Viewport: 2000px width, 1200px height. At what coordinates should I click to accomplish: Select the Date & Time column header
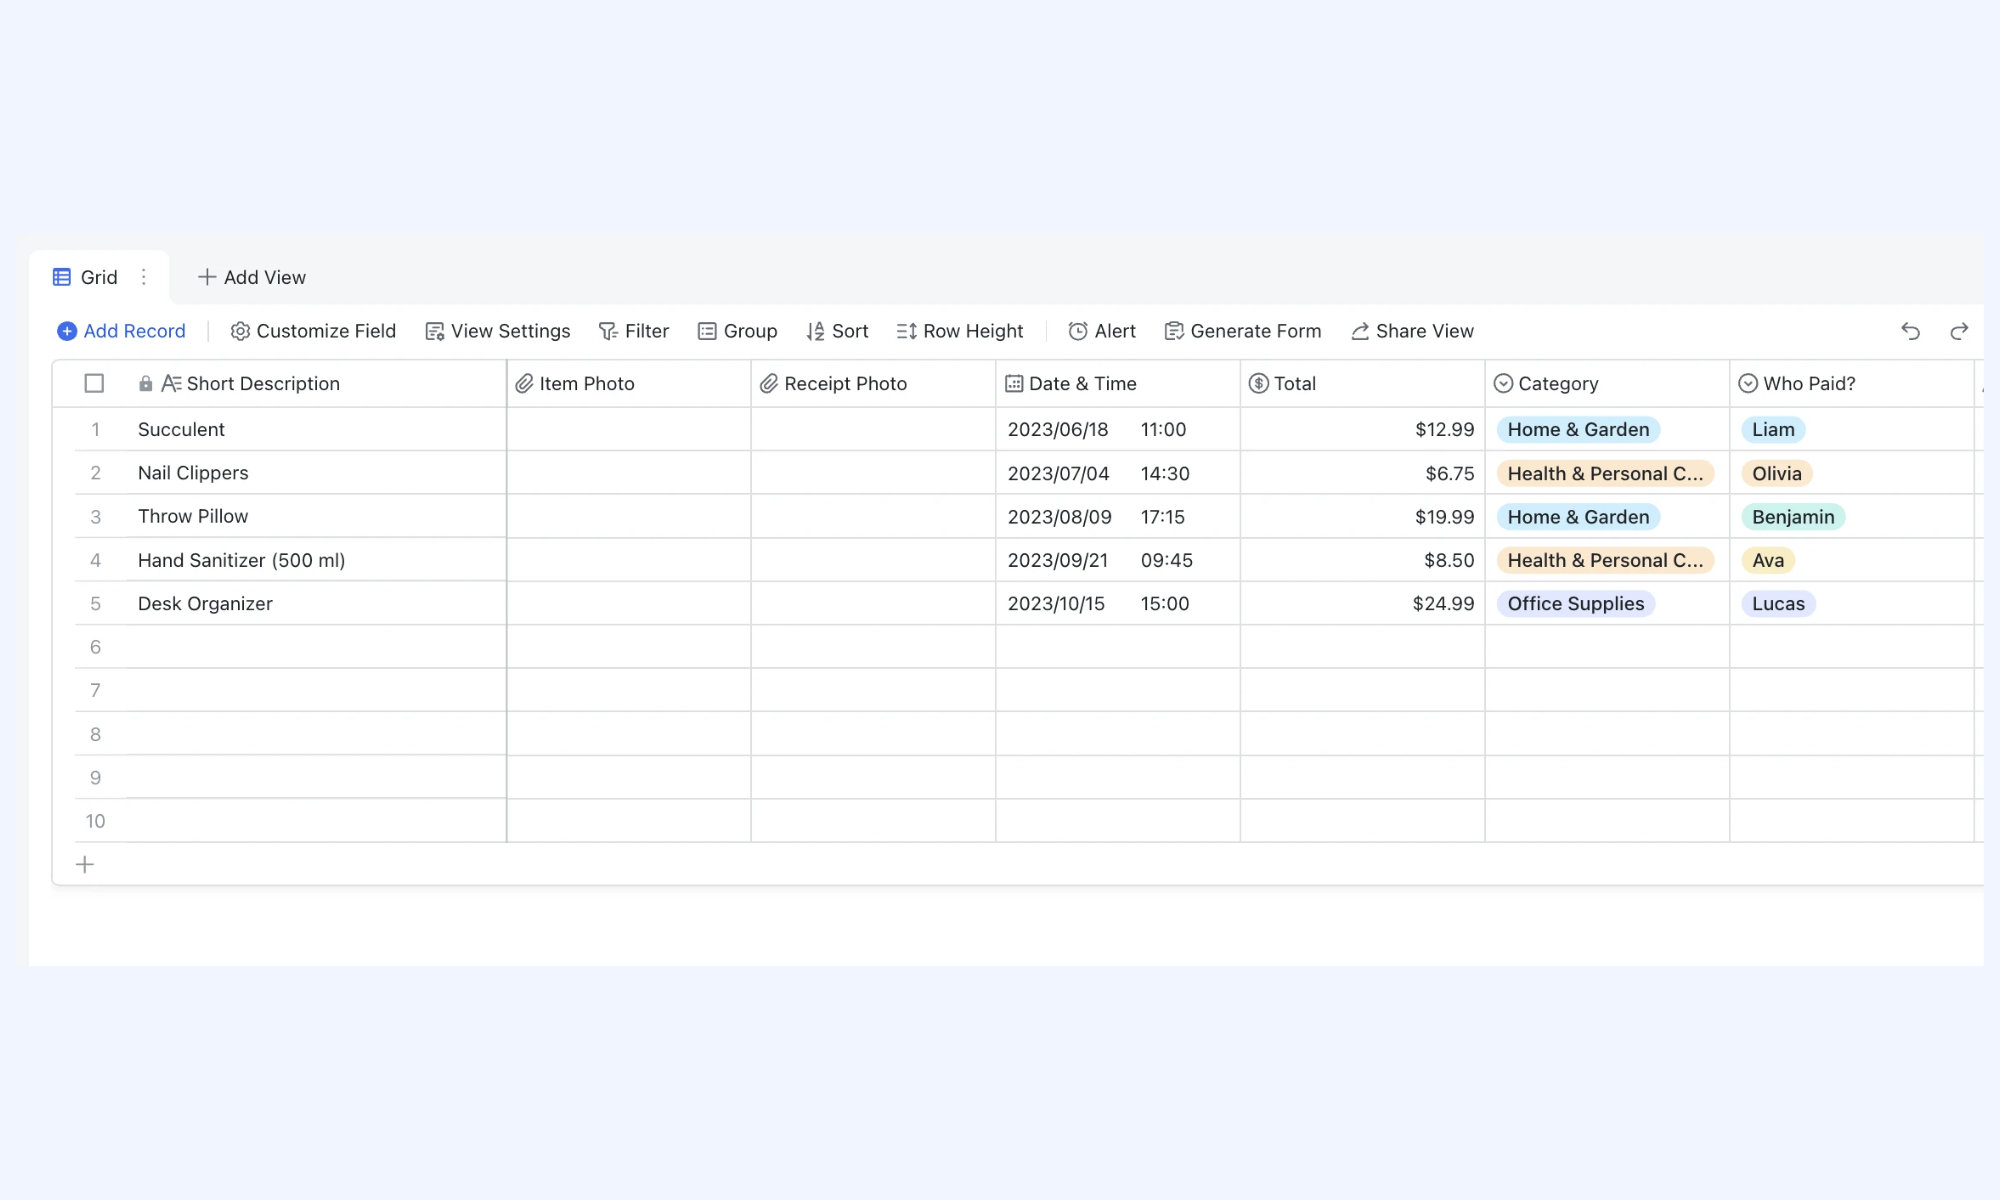tap(1118, 383)
